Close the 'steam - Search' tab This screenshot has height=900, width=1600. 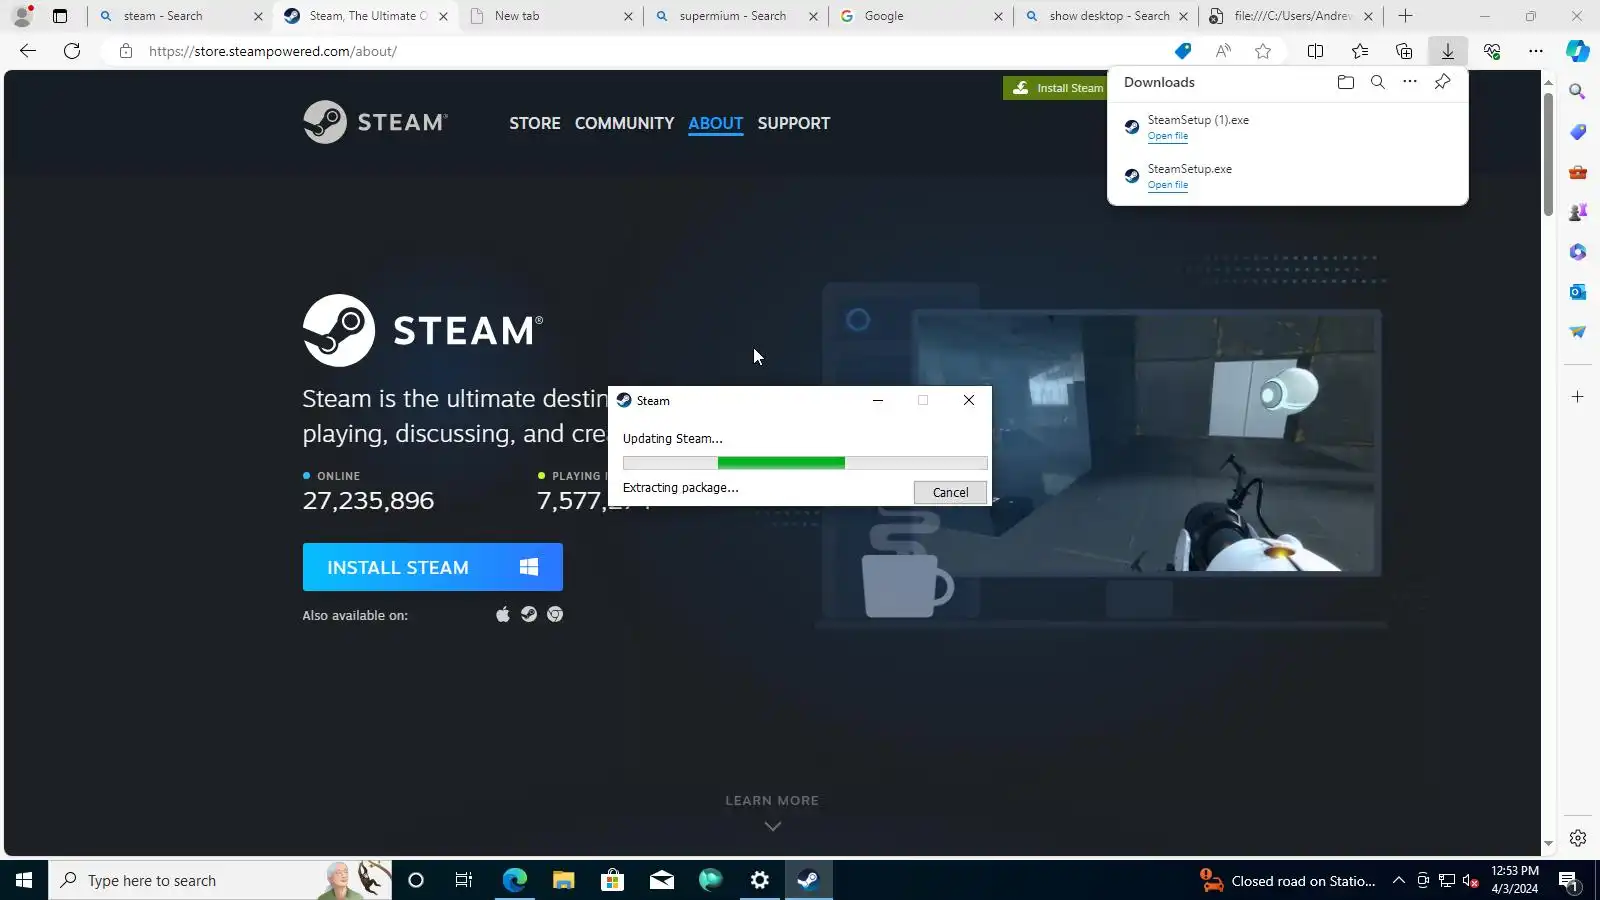(x=258, y=16)
